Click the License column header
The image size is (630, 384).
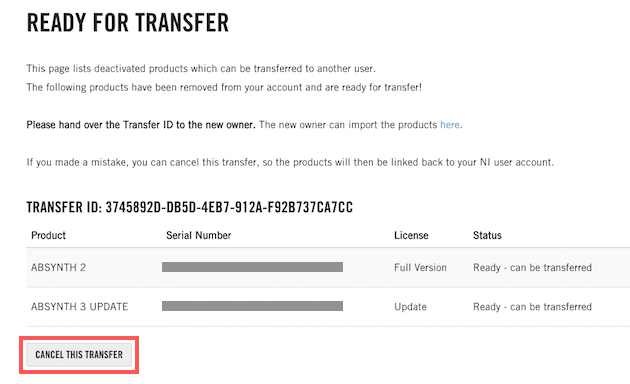[411, 235]
